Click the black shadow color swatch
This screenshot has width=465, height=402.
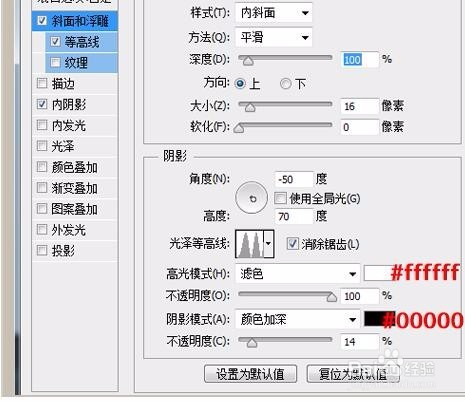click(x=379, y=319)
